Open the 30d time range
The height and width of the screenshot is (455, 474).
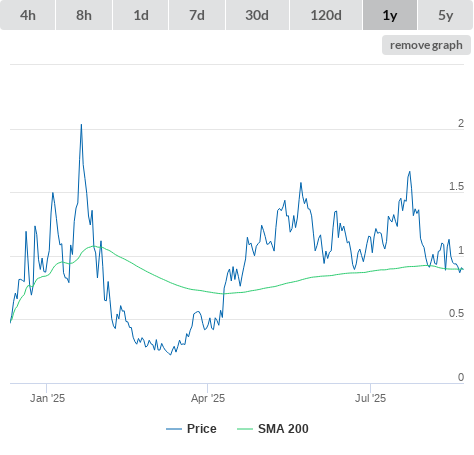tap(257, 15)
